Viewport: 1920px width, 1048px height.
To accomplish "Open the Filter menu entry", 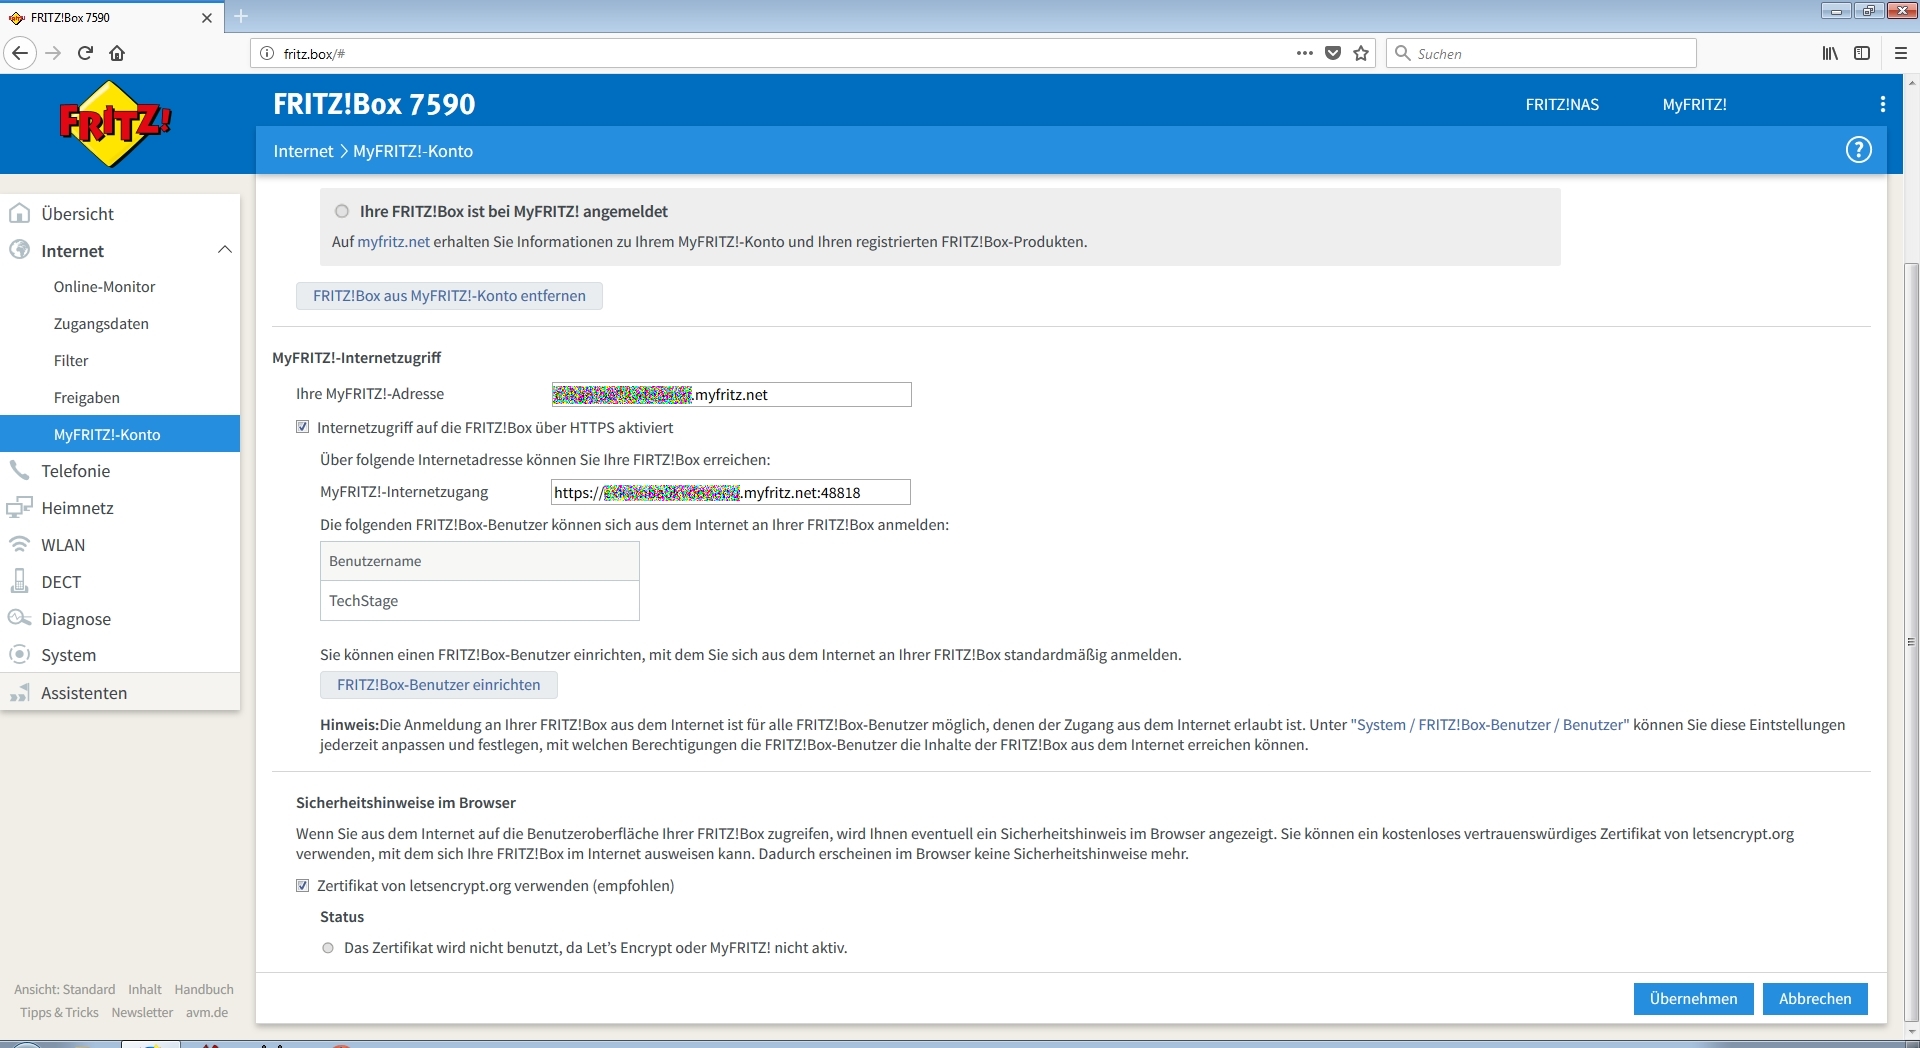I will click(x=71, y=361).
